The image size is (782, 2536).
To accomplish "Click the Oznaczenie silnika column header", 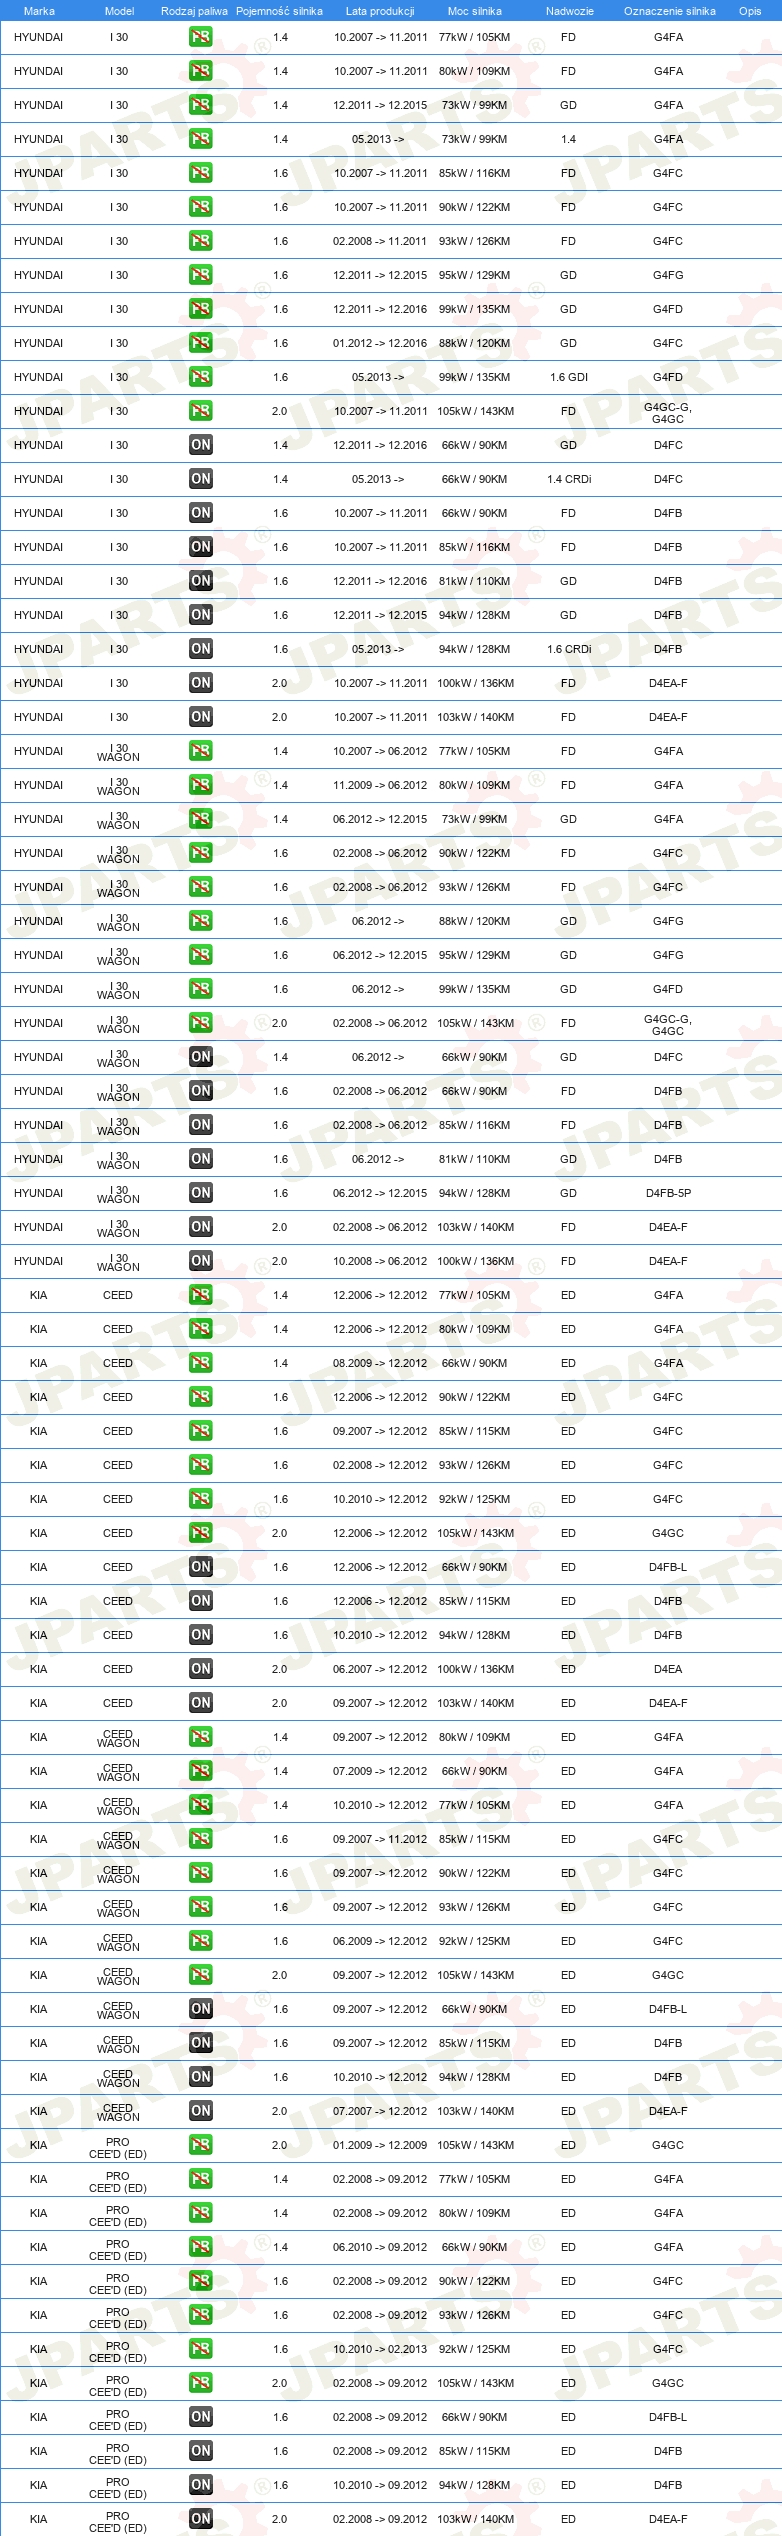I will tap(669, 11).
